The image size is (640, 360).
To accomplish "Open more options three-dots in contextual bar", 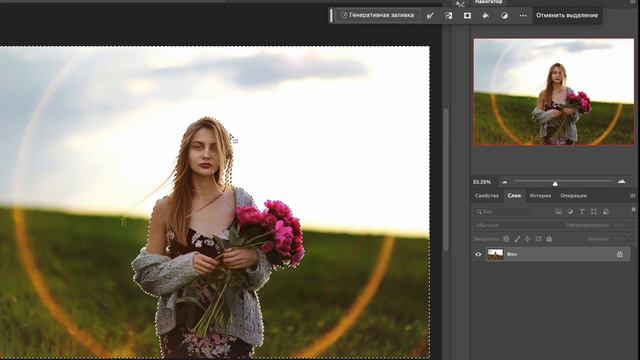I will tap(523, 16).
